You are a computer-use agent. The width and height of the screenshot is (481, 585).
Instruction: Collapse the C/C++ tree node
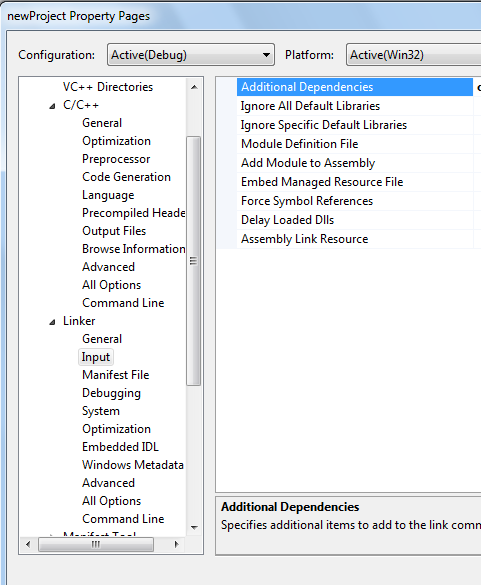click(52, 106)
